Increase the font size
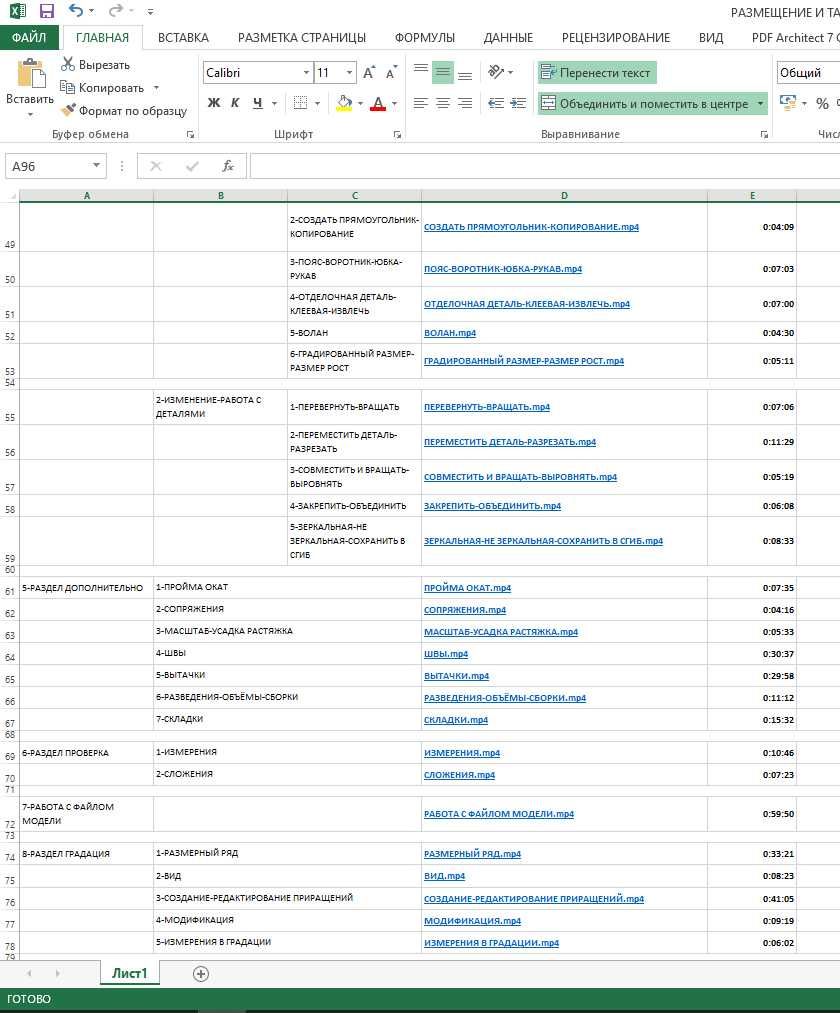The height and width of the screenshot is (1013, 840). (x=368, y=72)
